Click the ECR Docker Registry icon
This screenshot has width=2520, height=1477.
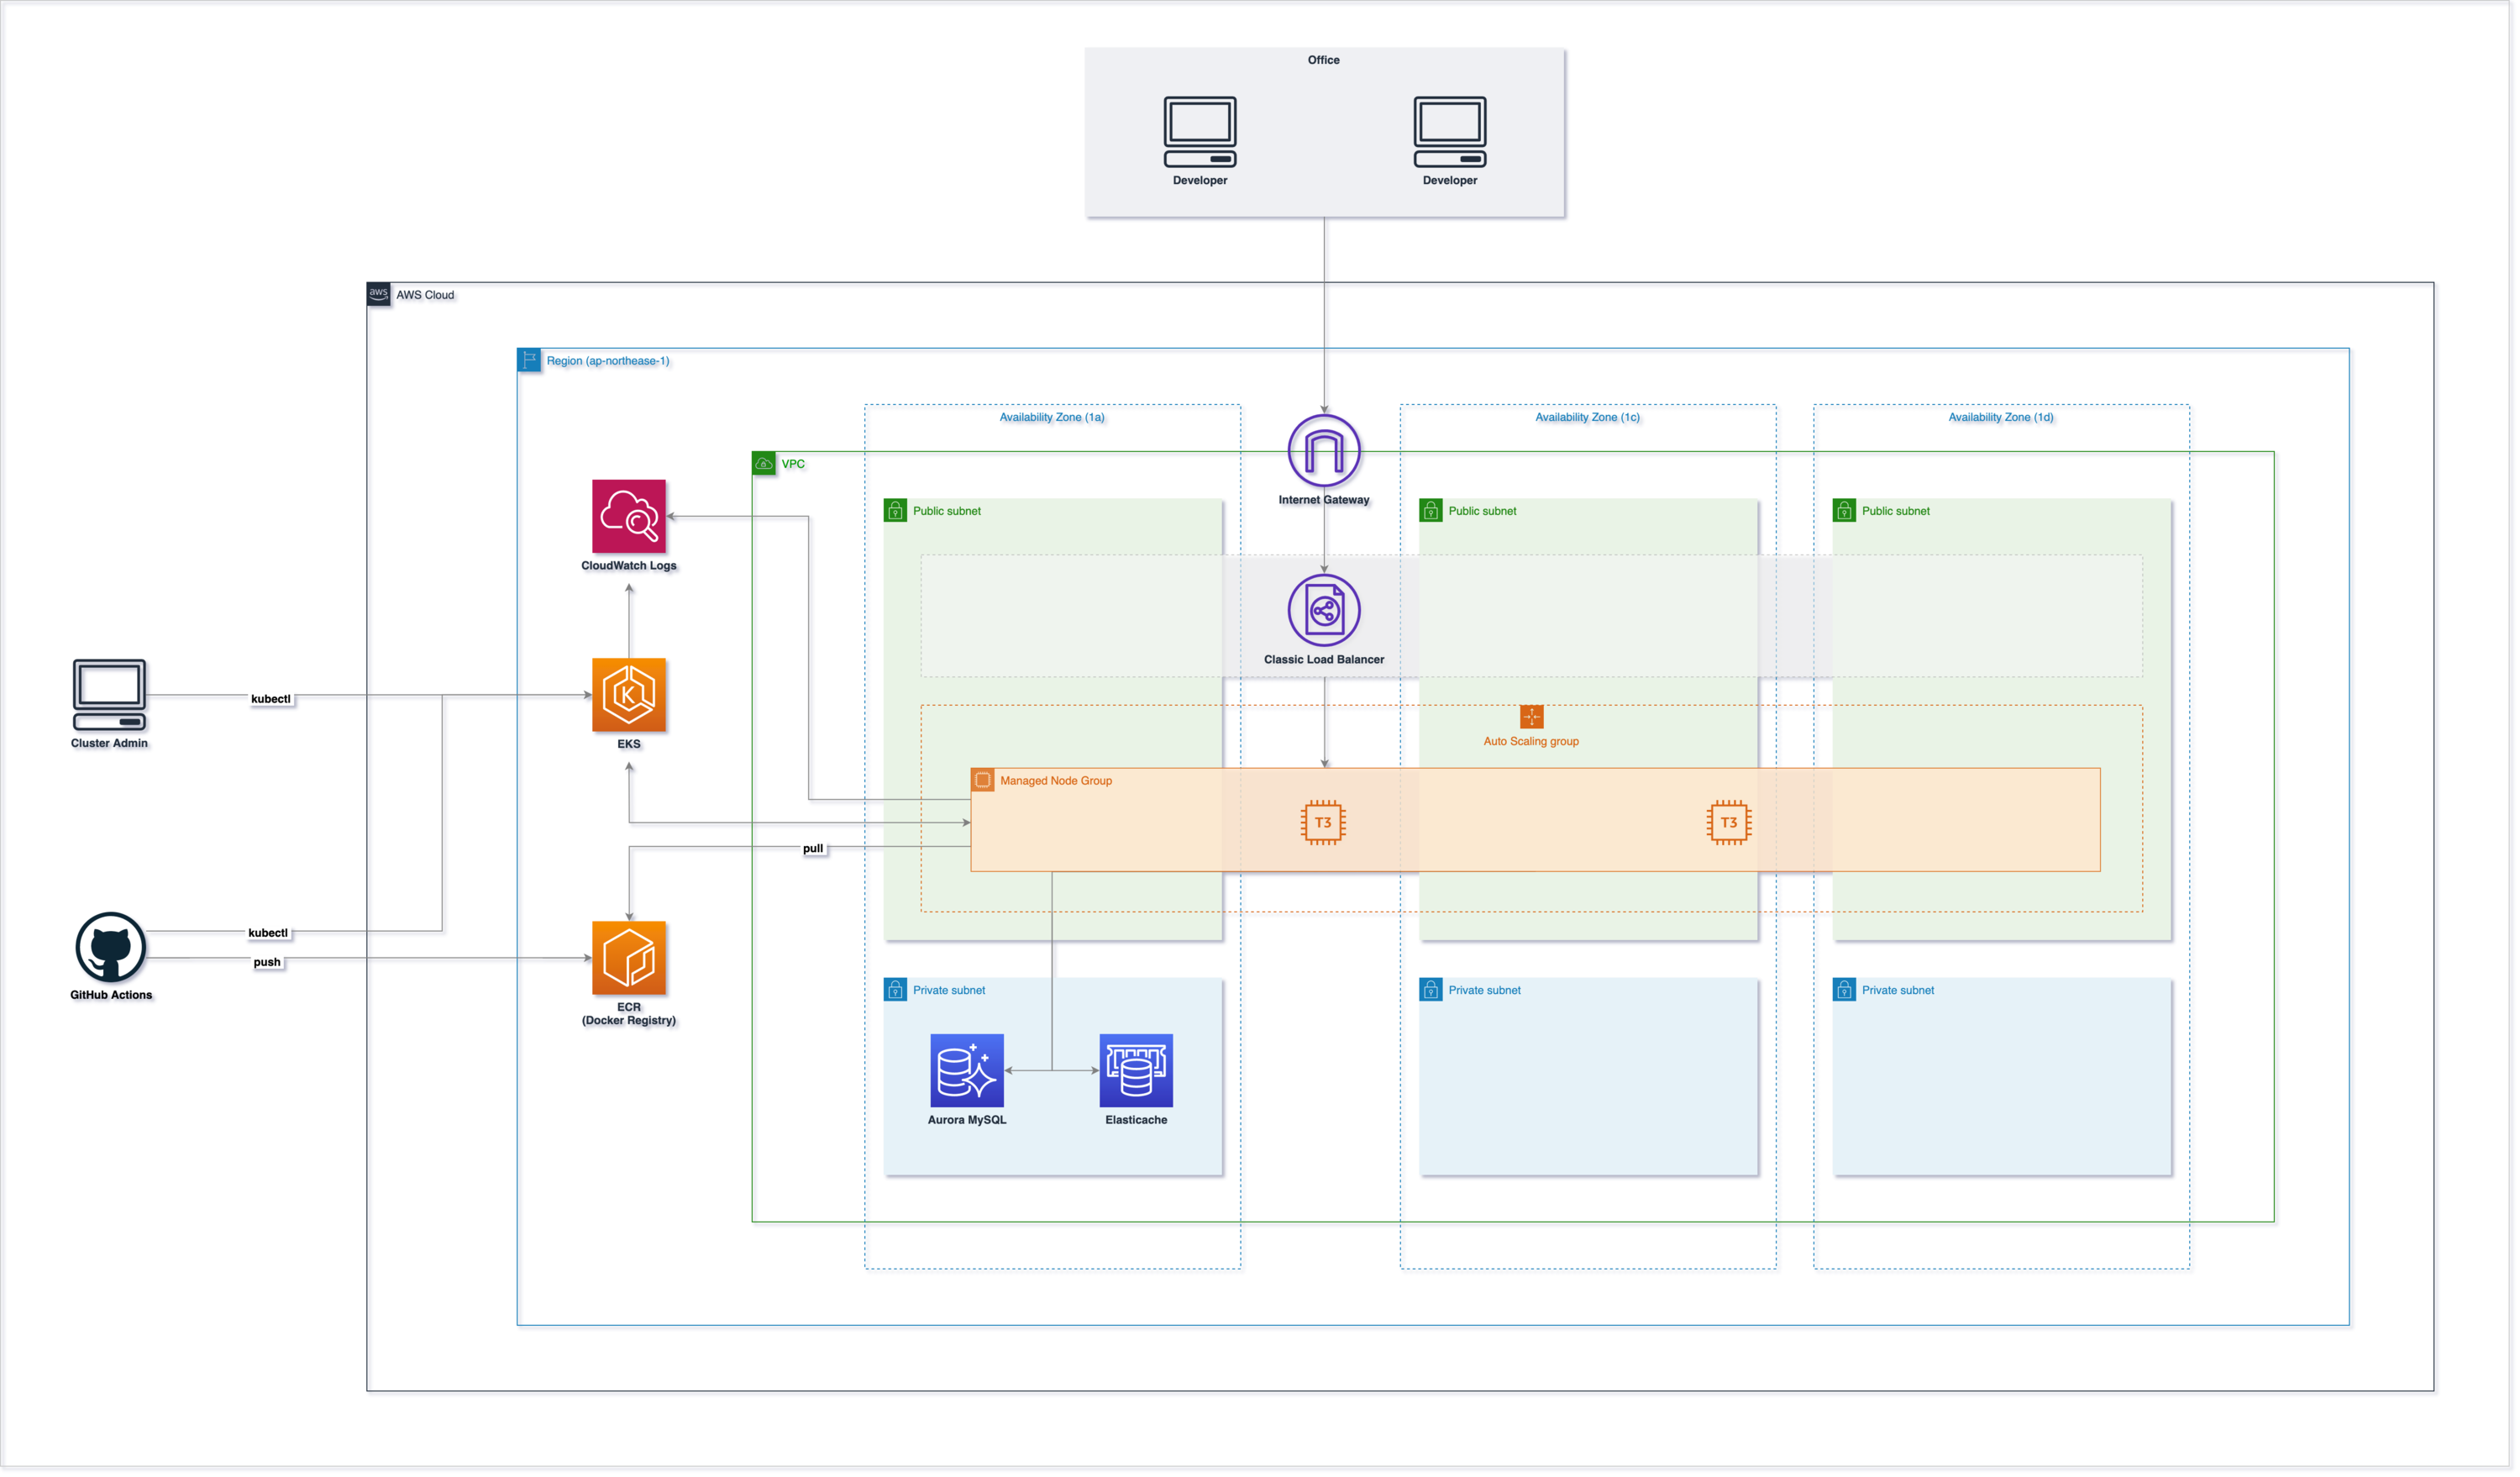click(x=629, y=959)
